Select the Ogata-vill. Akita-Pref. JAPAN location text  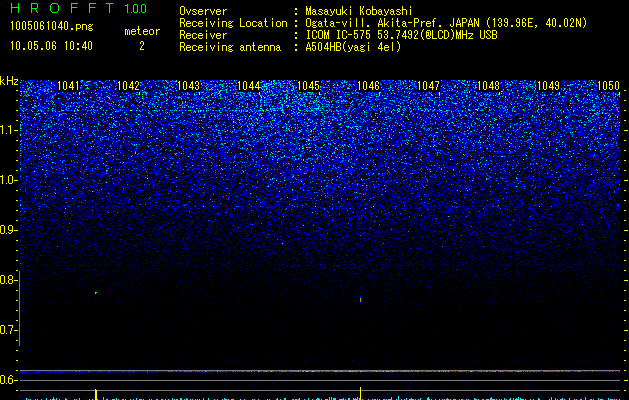click(446, 23)
